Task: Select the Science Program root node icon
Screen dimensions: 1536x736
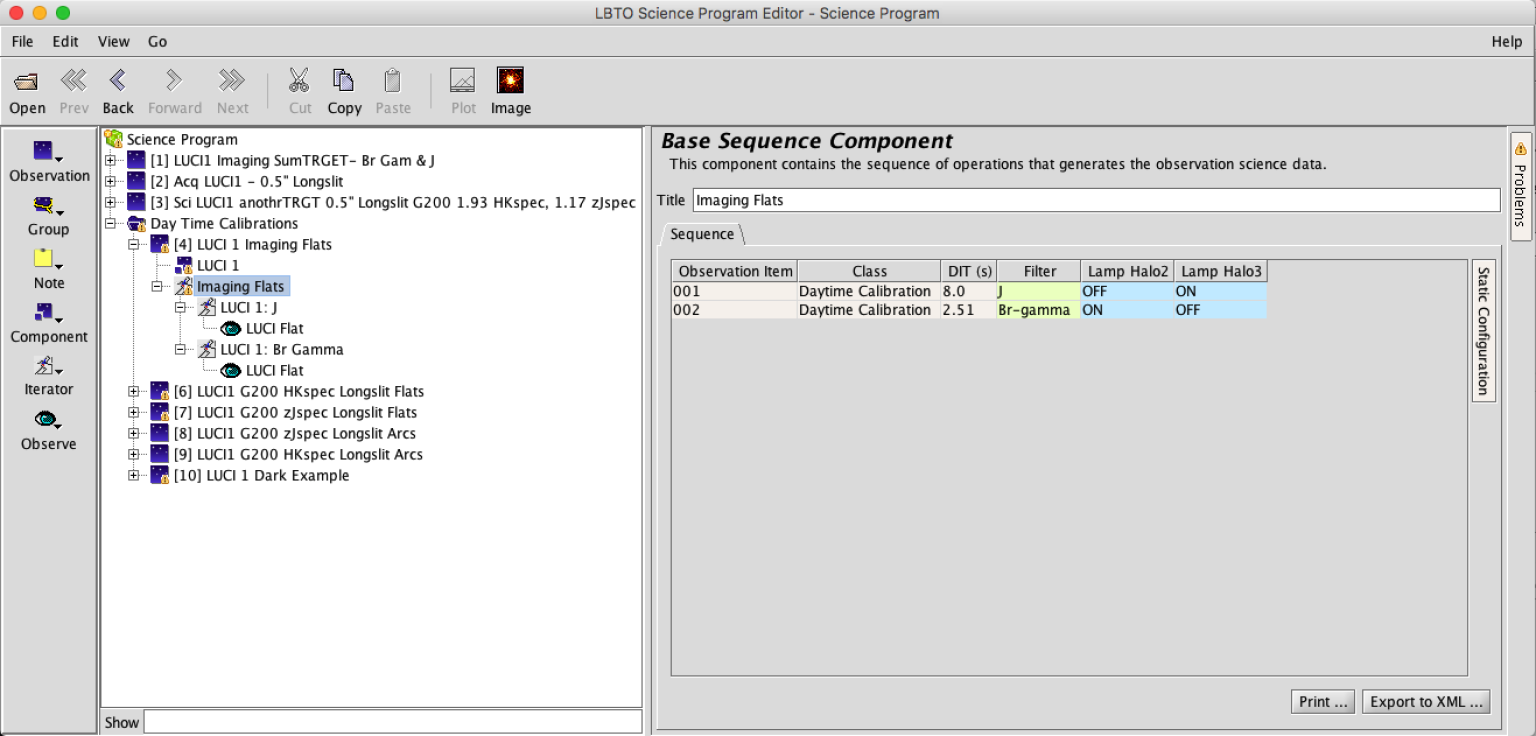Action: point(113,139)
